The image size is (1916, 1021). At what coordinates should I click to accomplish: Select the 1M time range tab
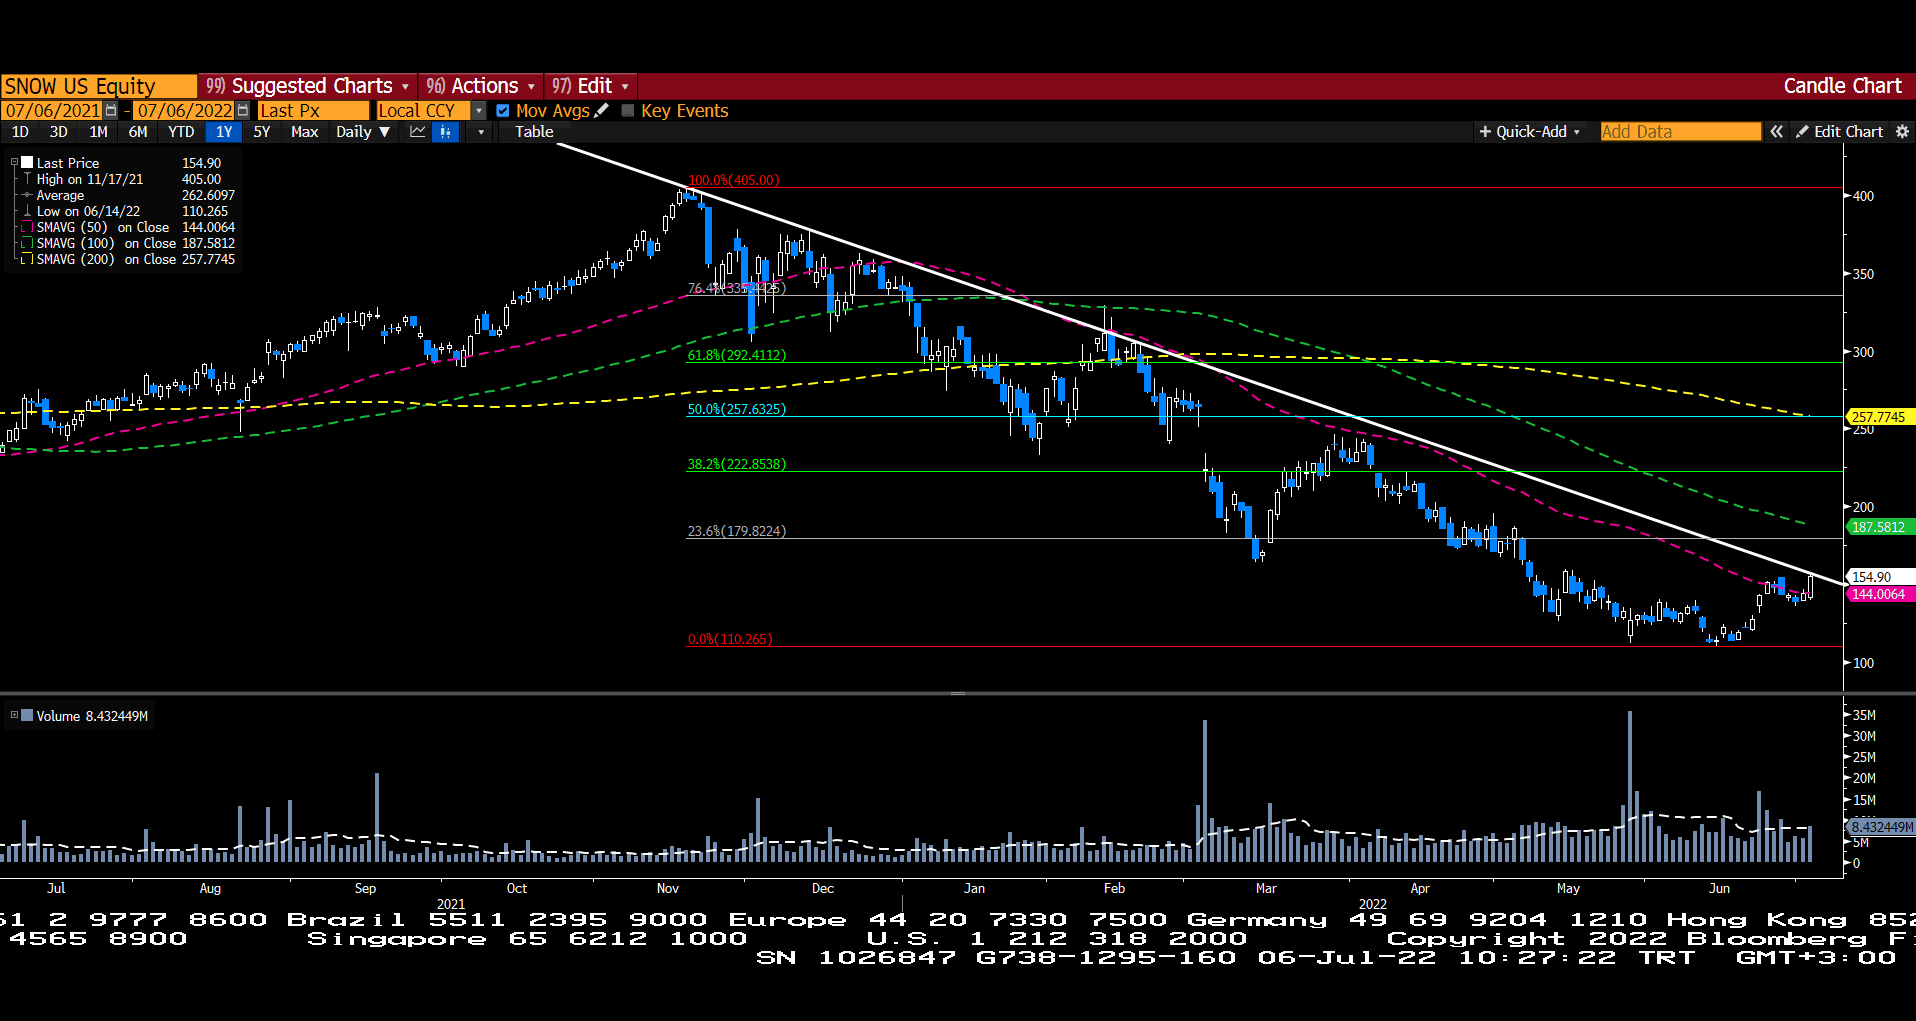(x=98, y=132)
